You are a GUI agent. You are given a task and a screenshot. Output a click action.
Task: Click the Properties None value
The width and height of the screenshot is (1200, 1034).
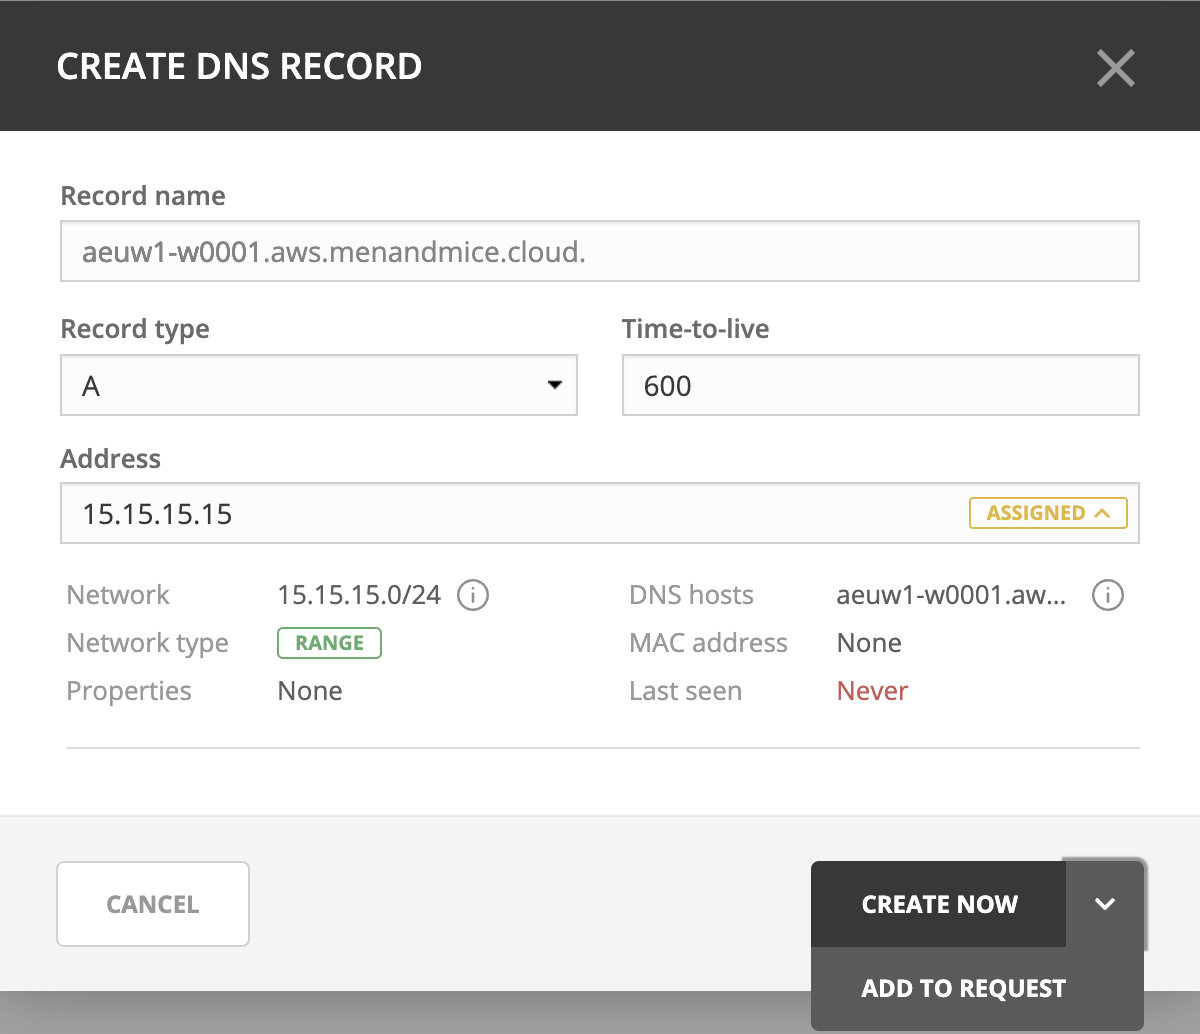point(310,691)
